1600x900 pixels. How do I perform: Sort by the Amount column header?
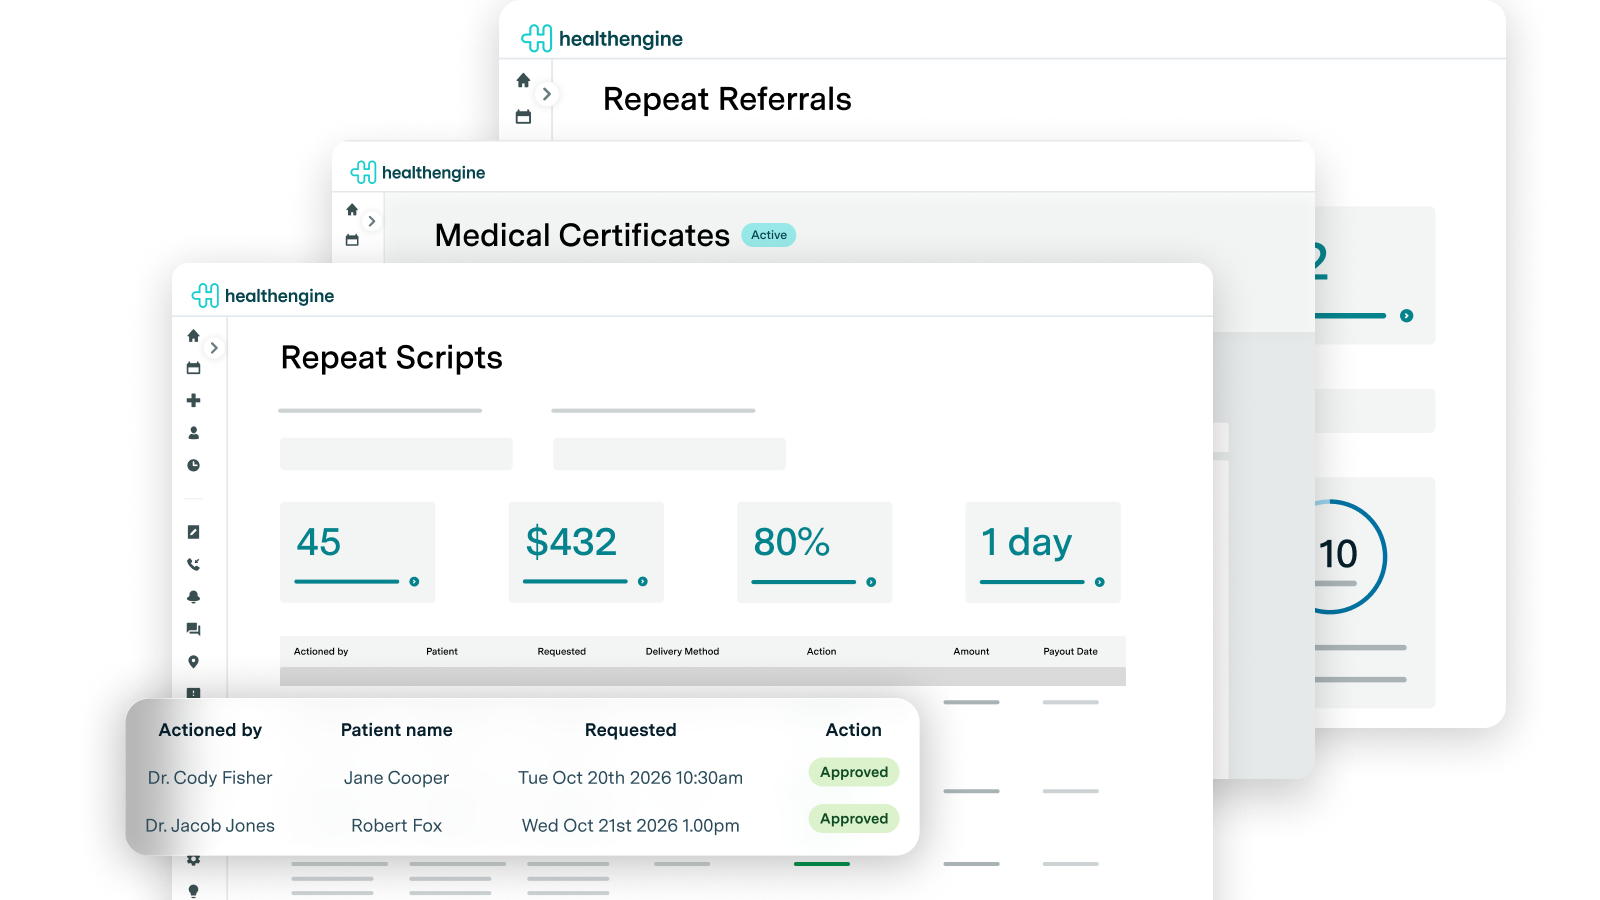click(x=971, y=651)
